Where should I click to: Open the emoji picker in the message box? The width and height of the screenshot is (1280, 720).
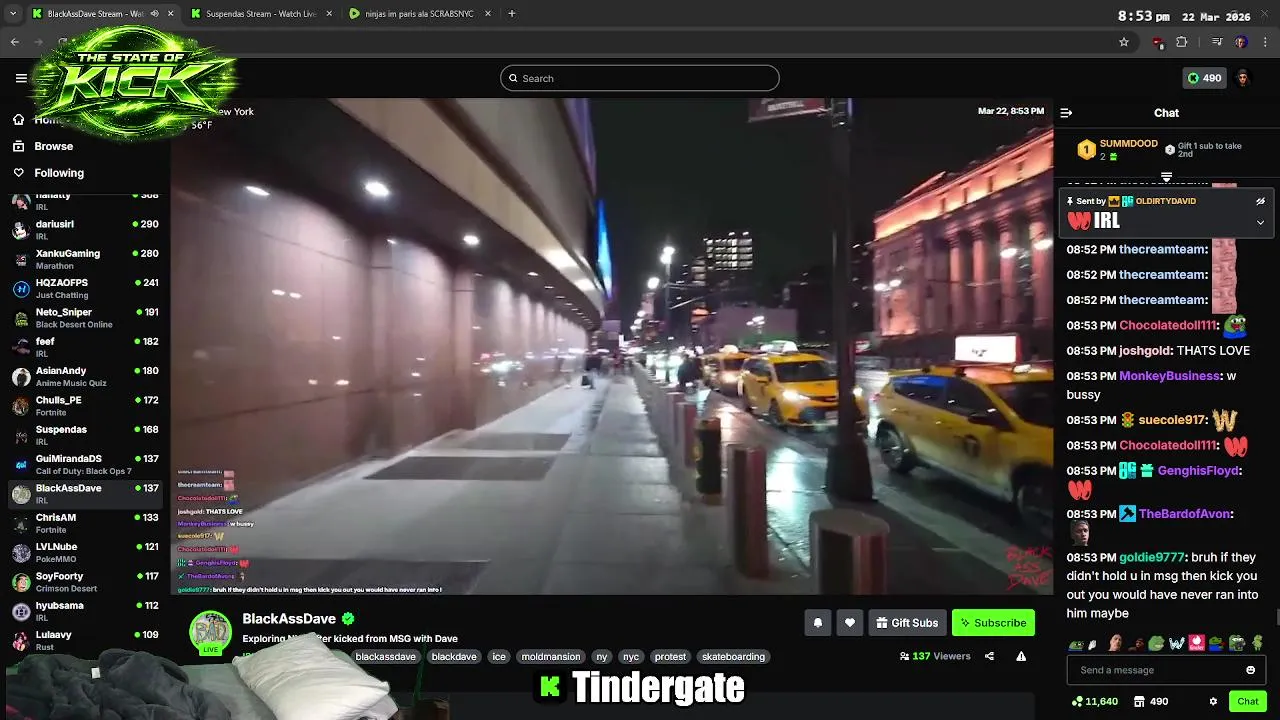[x=1250, y=670]
